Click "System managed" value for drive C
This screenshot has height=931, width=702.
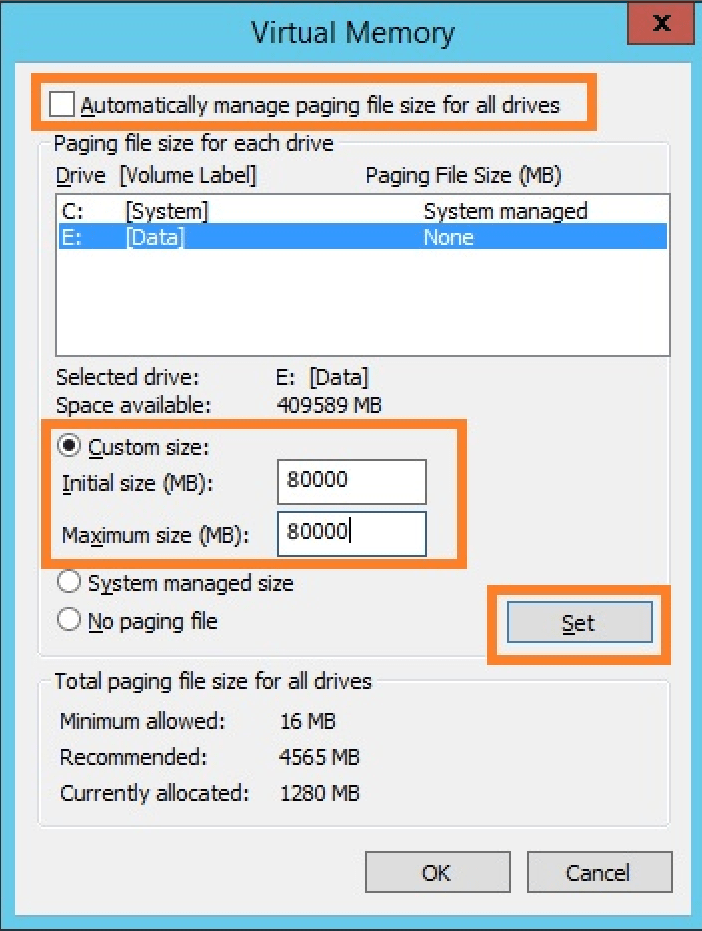pyautogui.click(x=505, y=211)
